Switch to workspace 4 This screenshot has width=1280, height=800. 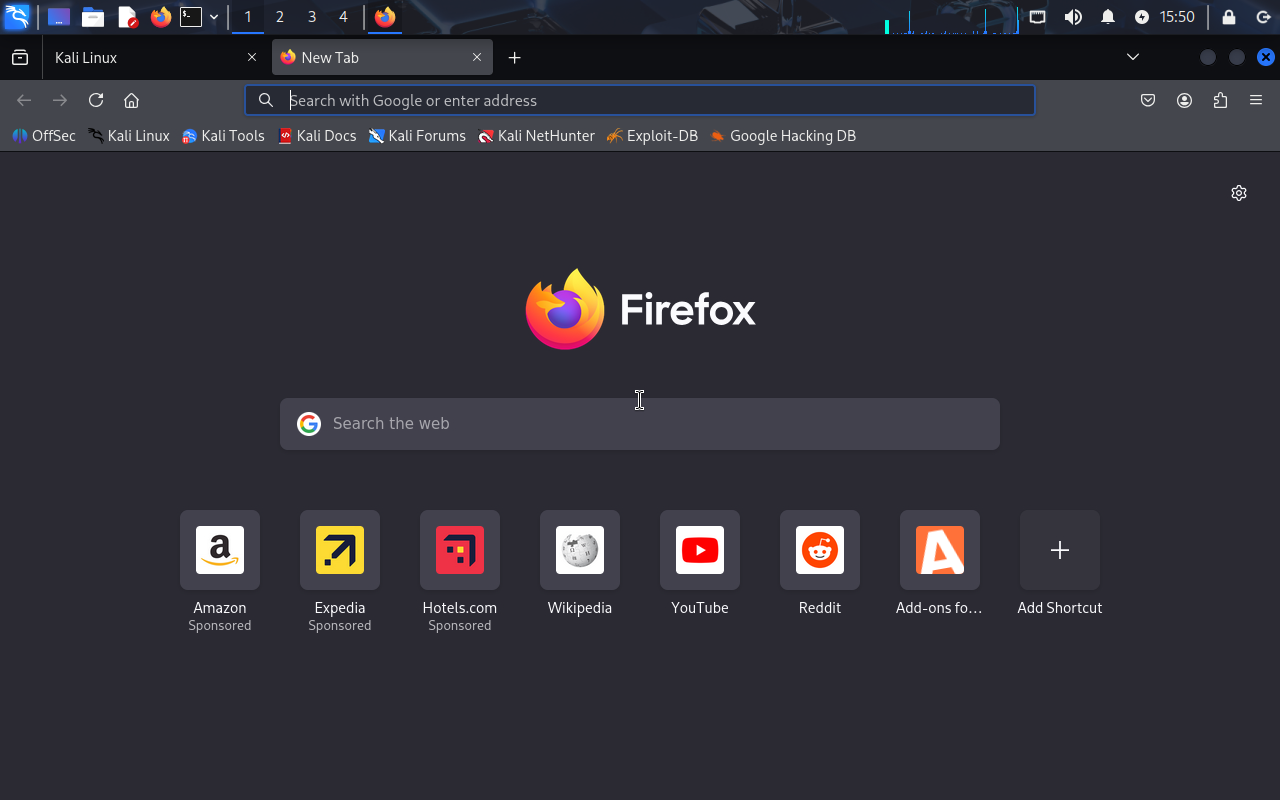(x=343, y=17)
